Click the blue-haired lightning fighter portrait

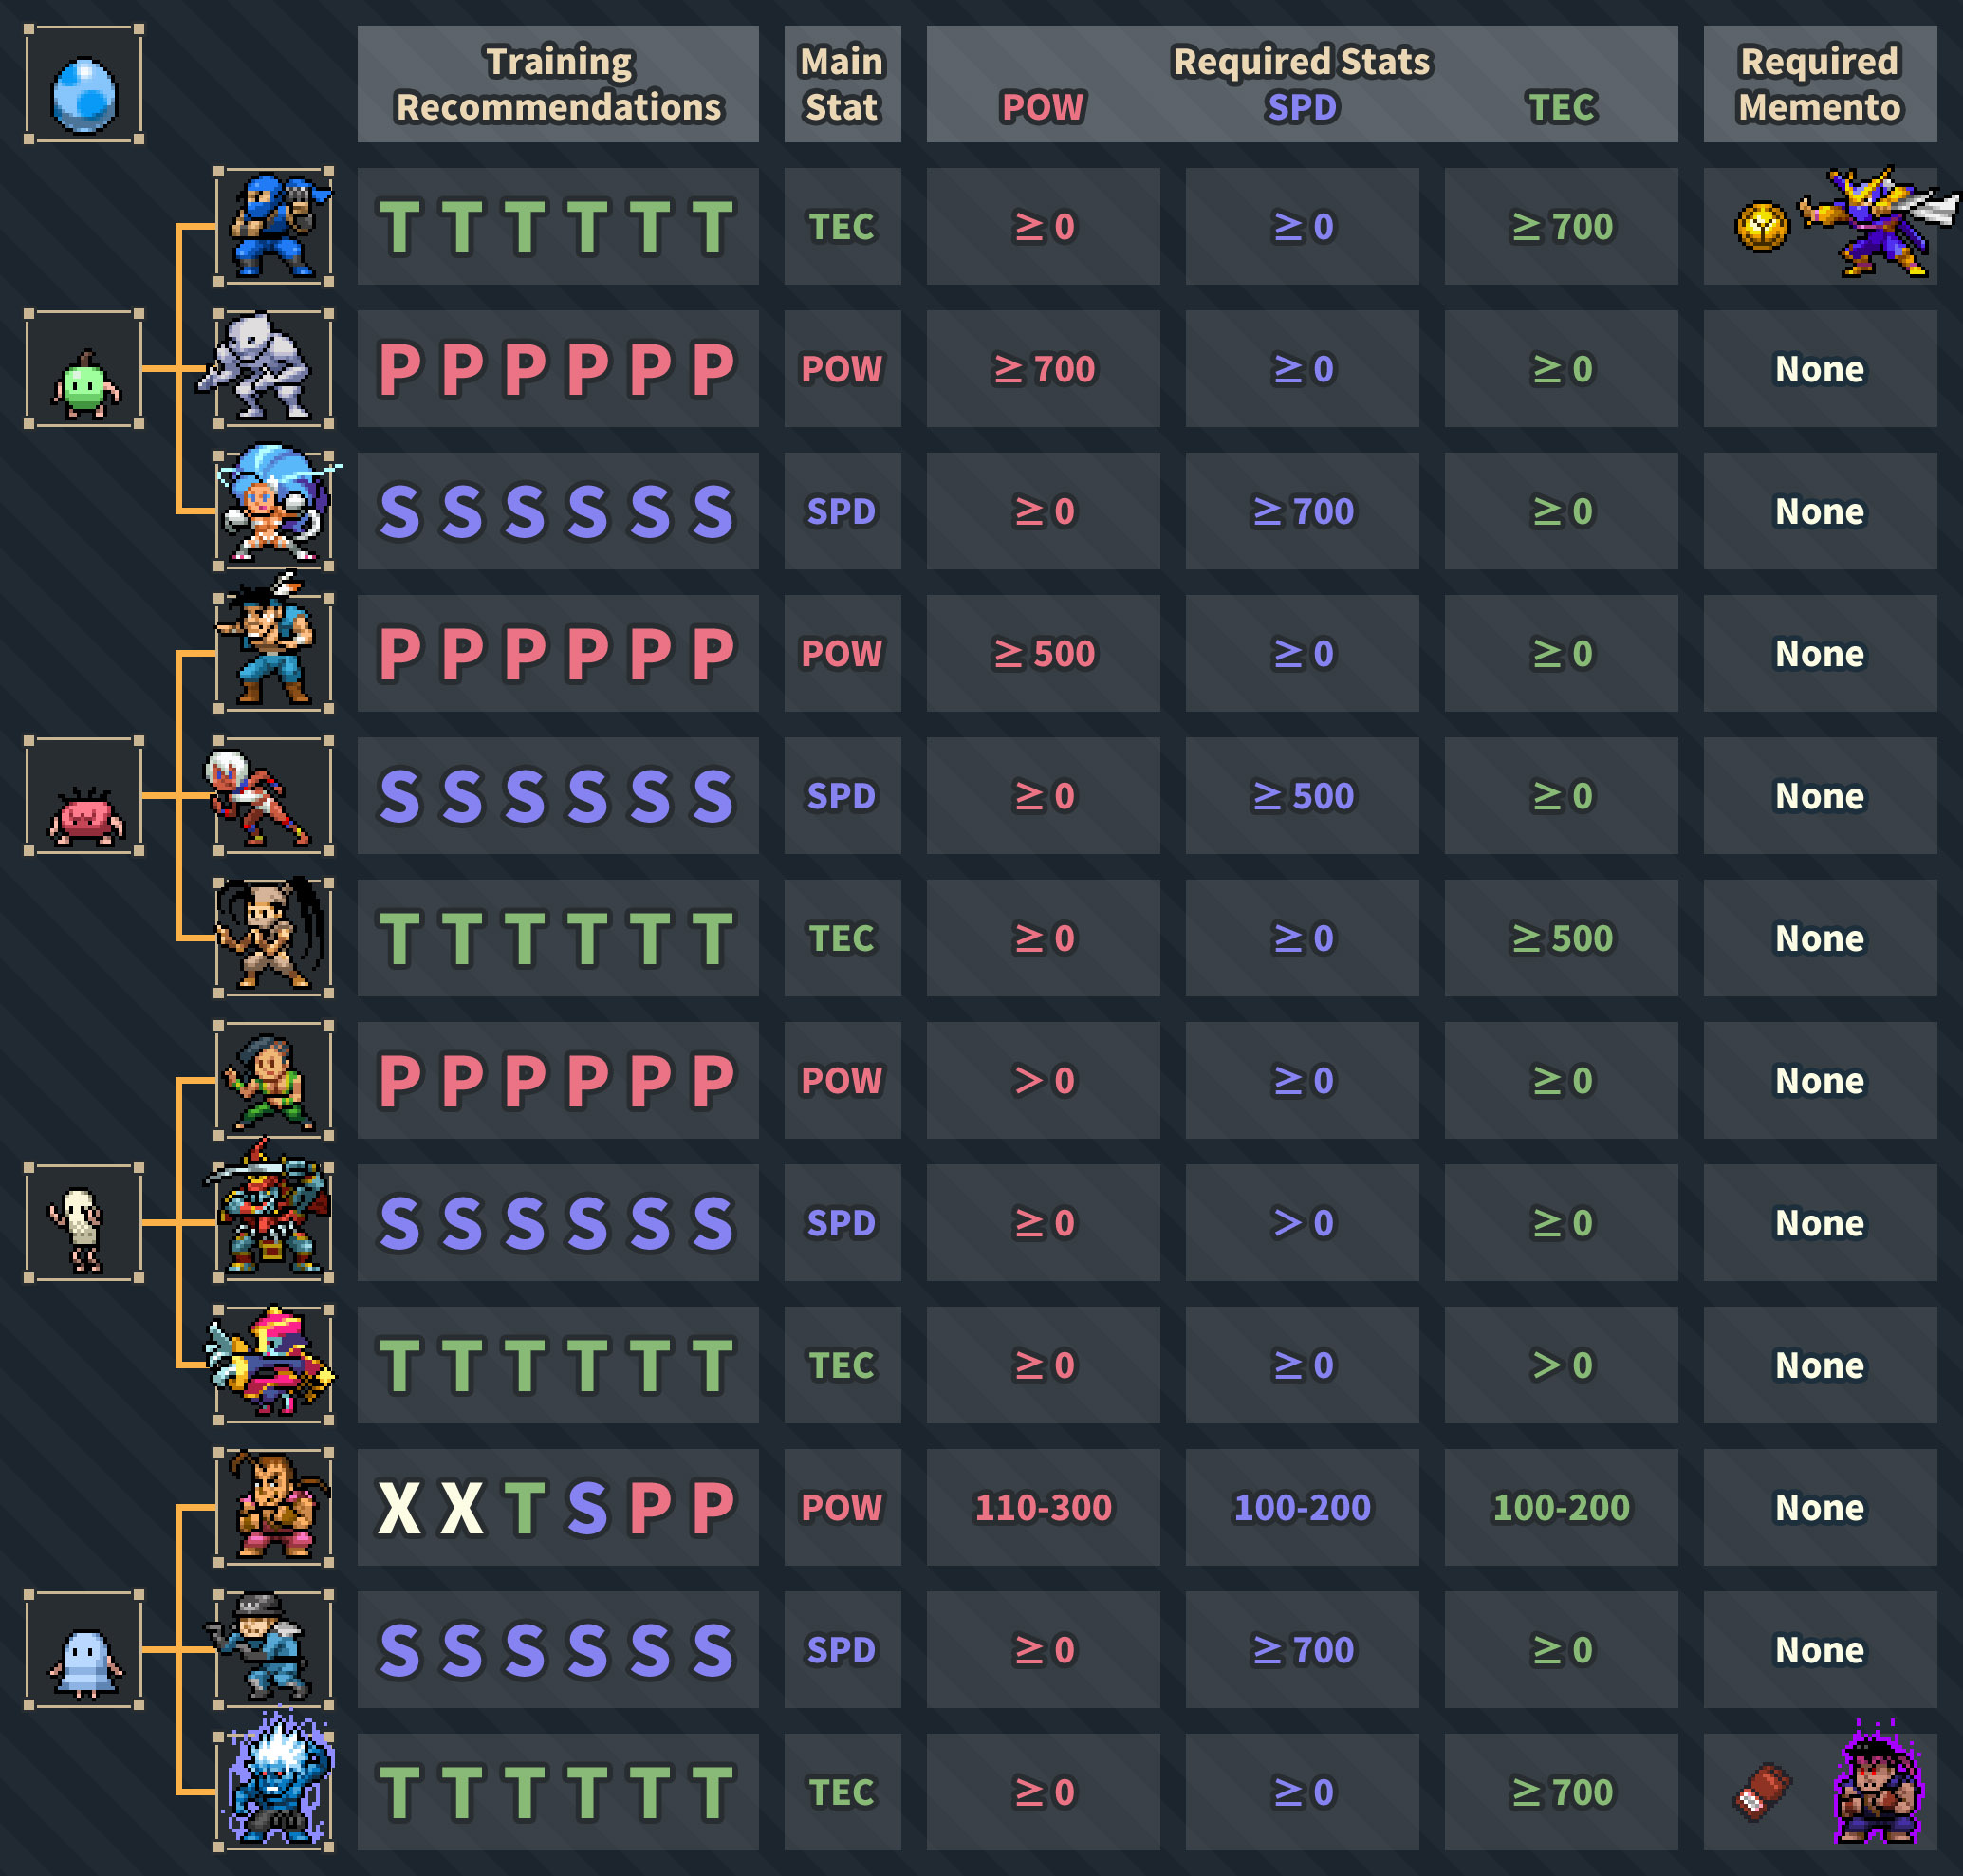pos(274,507)
